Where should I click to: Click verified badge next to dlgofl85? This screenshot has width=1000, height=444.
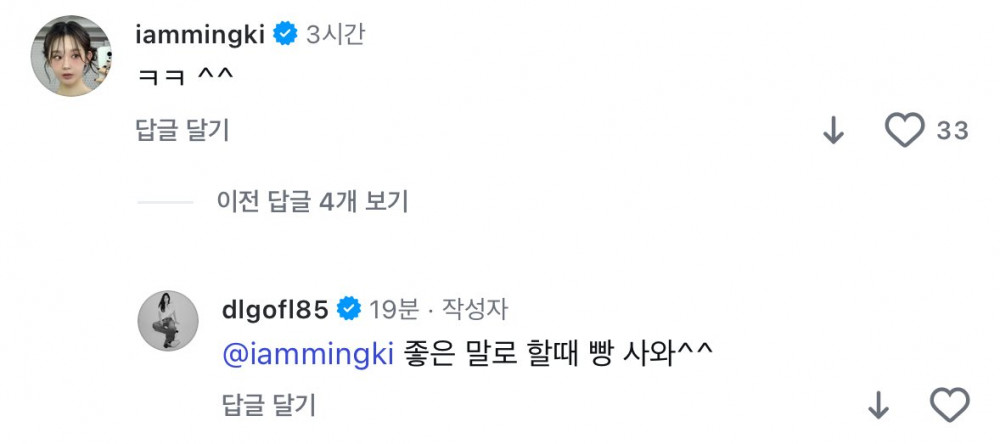[349, 309]
